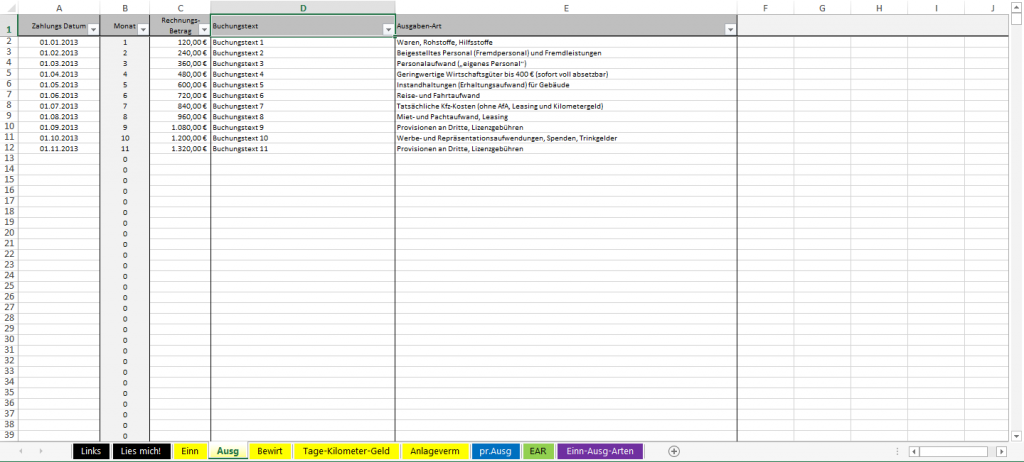1024x462 pixels.
Task: Click the horizontal scrollbar right arrow
Action: [x=1000, y=452]
